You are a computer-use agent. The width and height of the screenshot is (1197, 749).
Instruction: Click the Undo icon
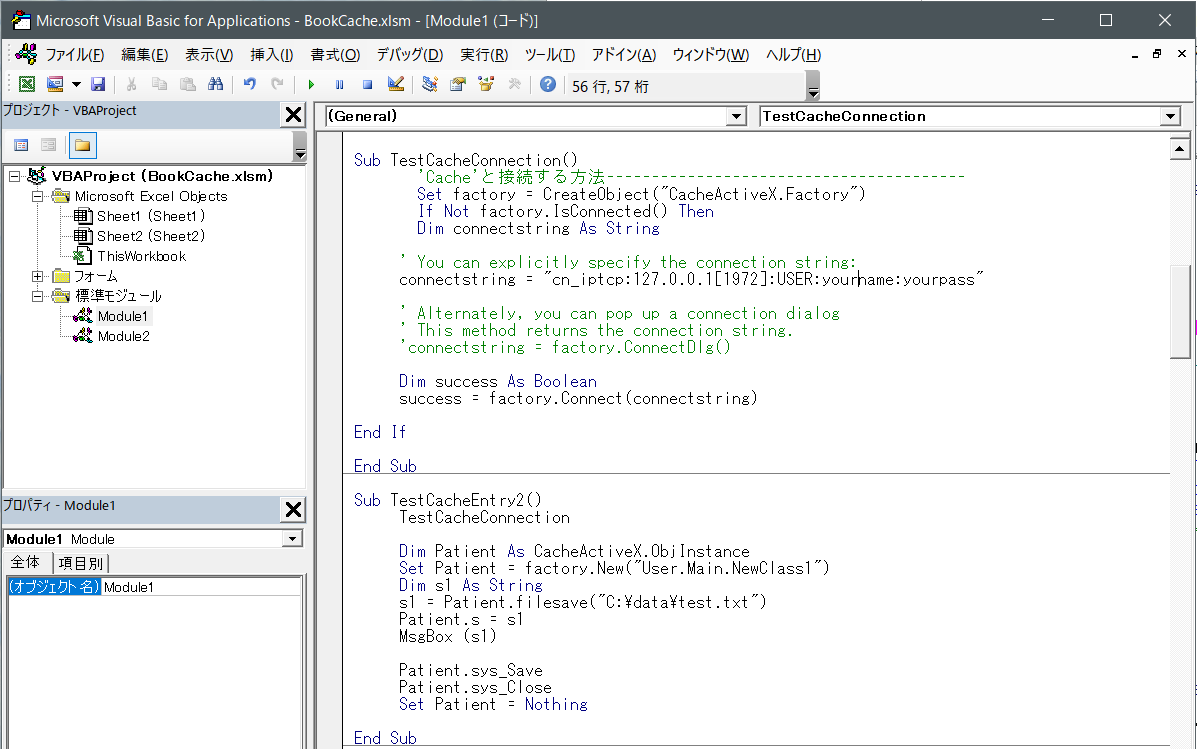[249, 84]
